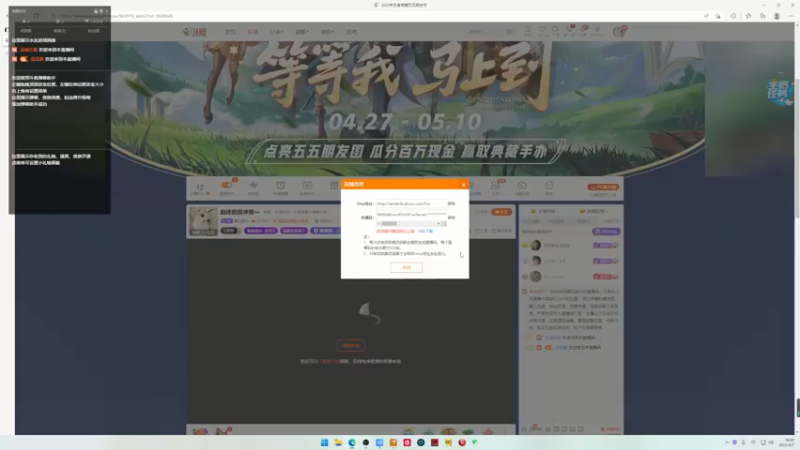
Task: Click the volume icon in system tray
Action: coord(771,442)
